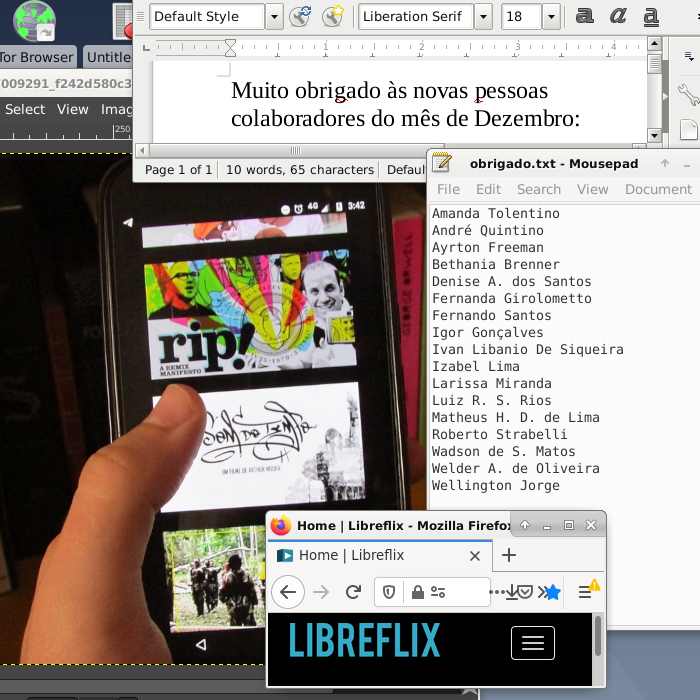Expand the Liberation Serif font name dropdown
The width and height of the screenshot is (700, 700).
pos(483,16)
